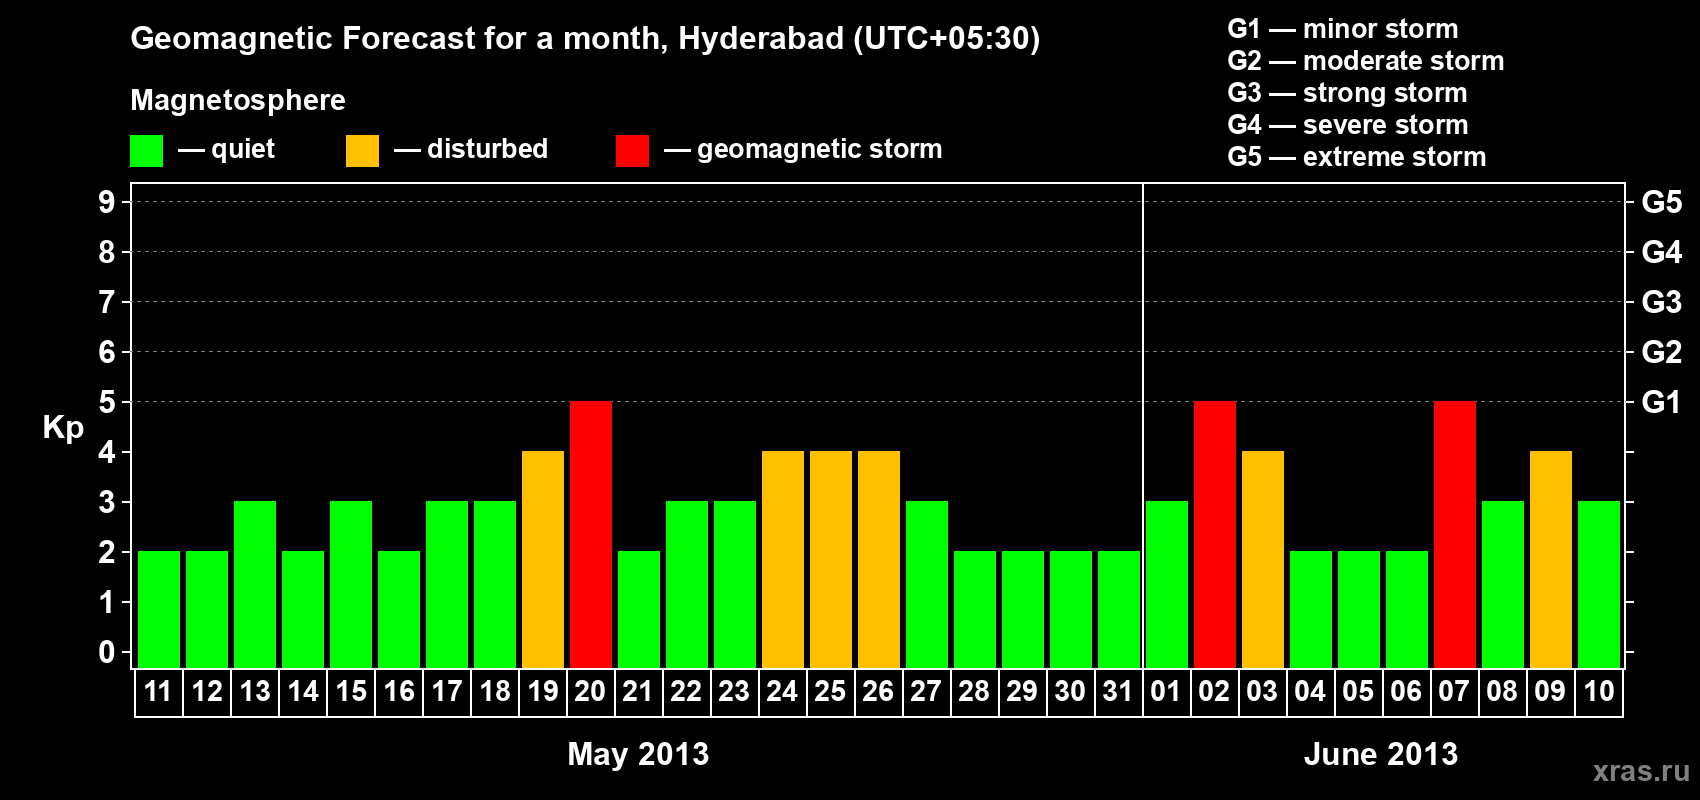The height and width of the screenshot is (800, 1700).
Task: Click the orange disturbed legend swatch
Action: (x=362, y=151)
